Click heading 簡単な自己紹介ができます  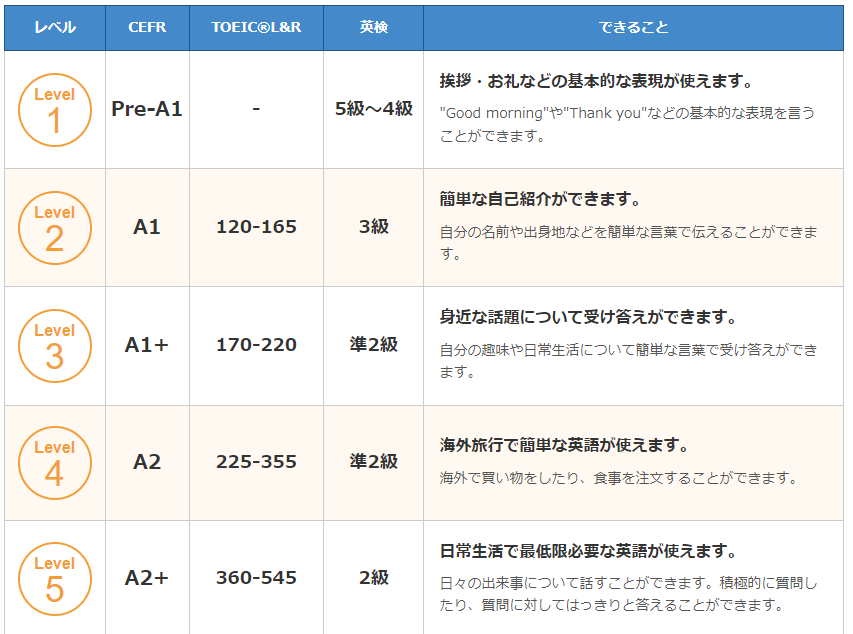540,200
